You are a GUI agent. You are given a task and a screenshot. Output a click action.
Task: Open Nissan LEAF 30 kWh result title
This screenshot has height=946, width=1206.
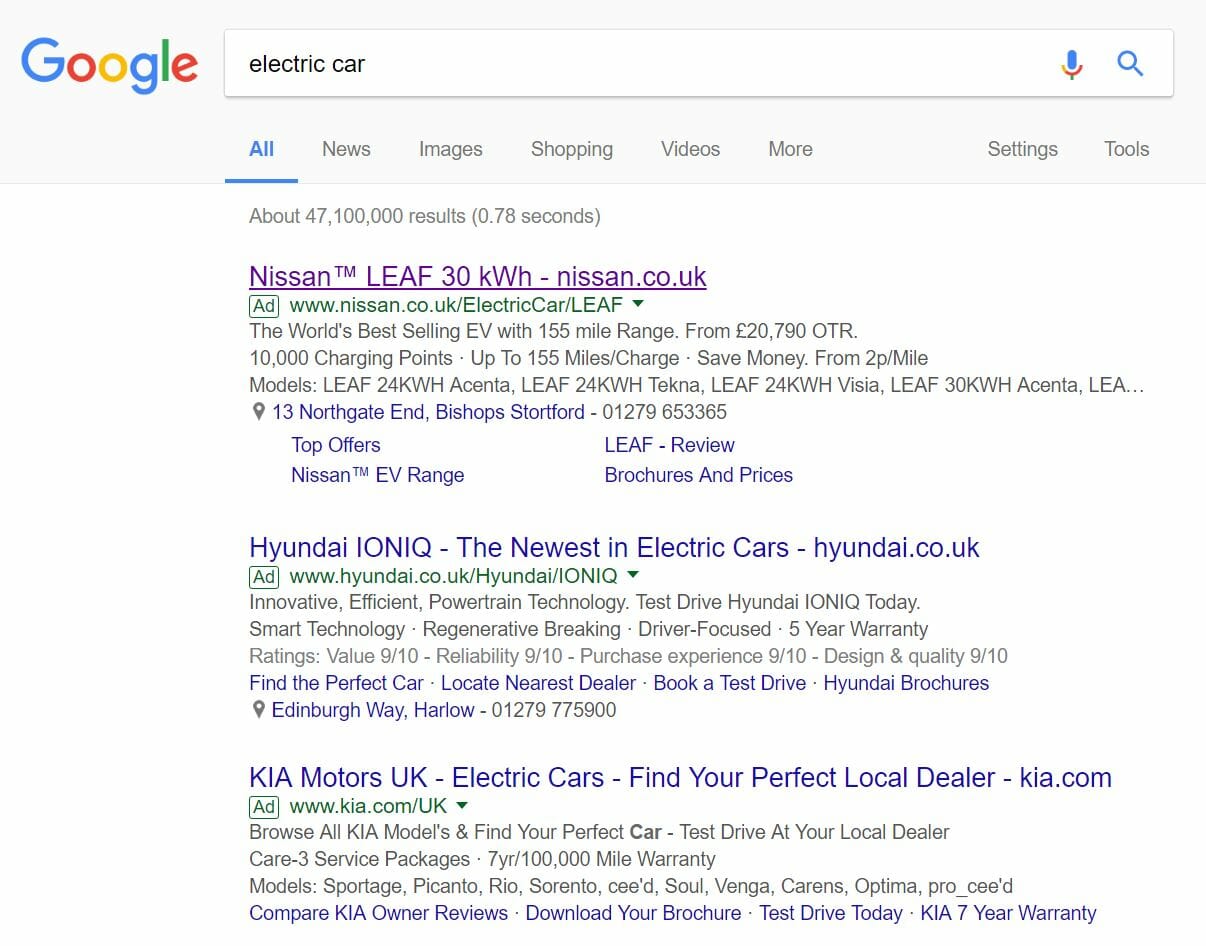(x=478, y=277)
